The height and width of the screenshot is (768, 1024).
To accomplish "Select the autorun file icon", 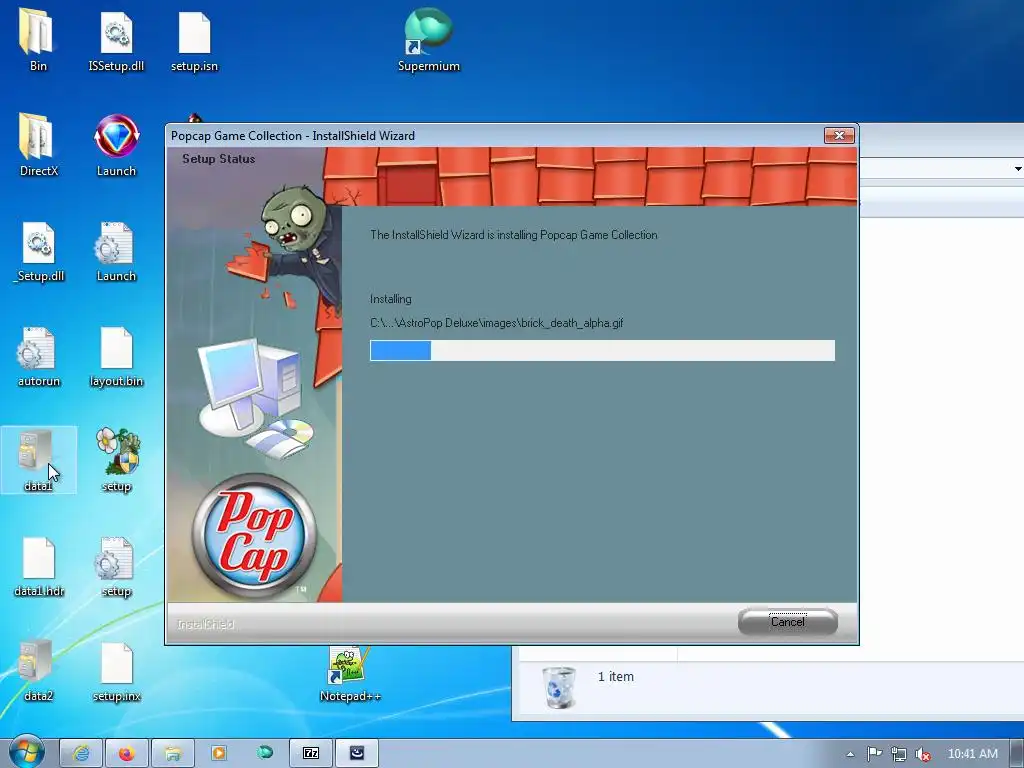I will click(39, 356).
